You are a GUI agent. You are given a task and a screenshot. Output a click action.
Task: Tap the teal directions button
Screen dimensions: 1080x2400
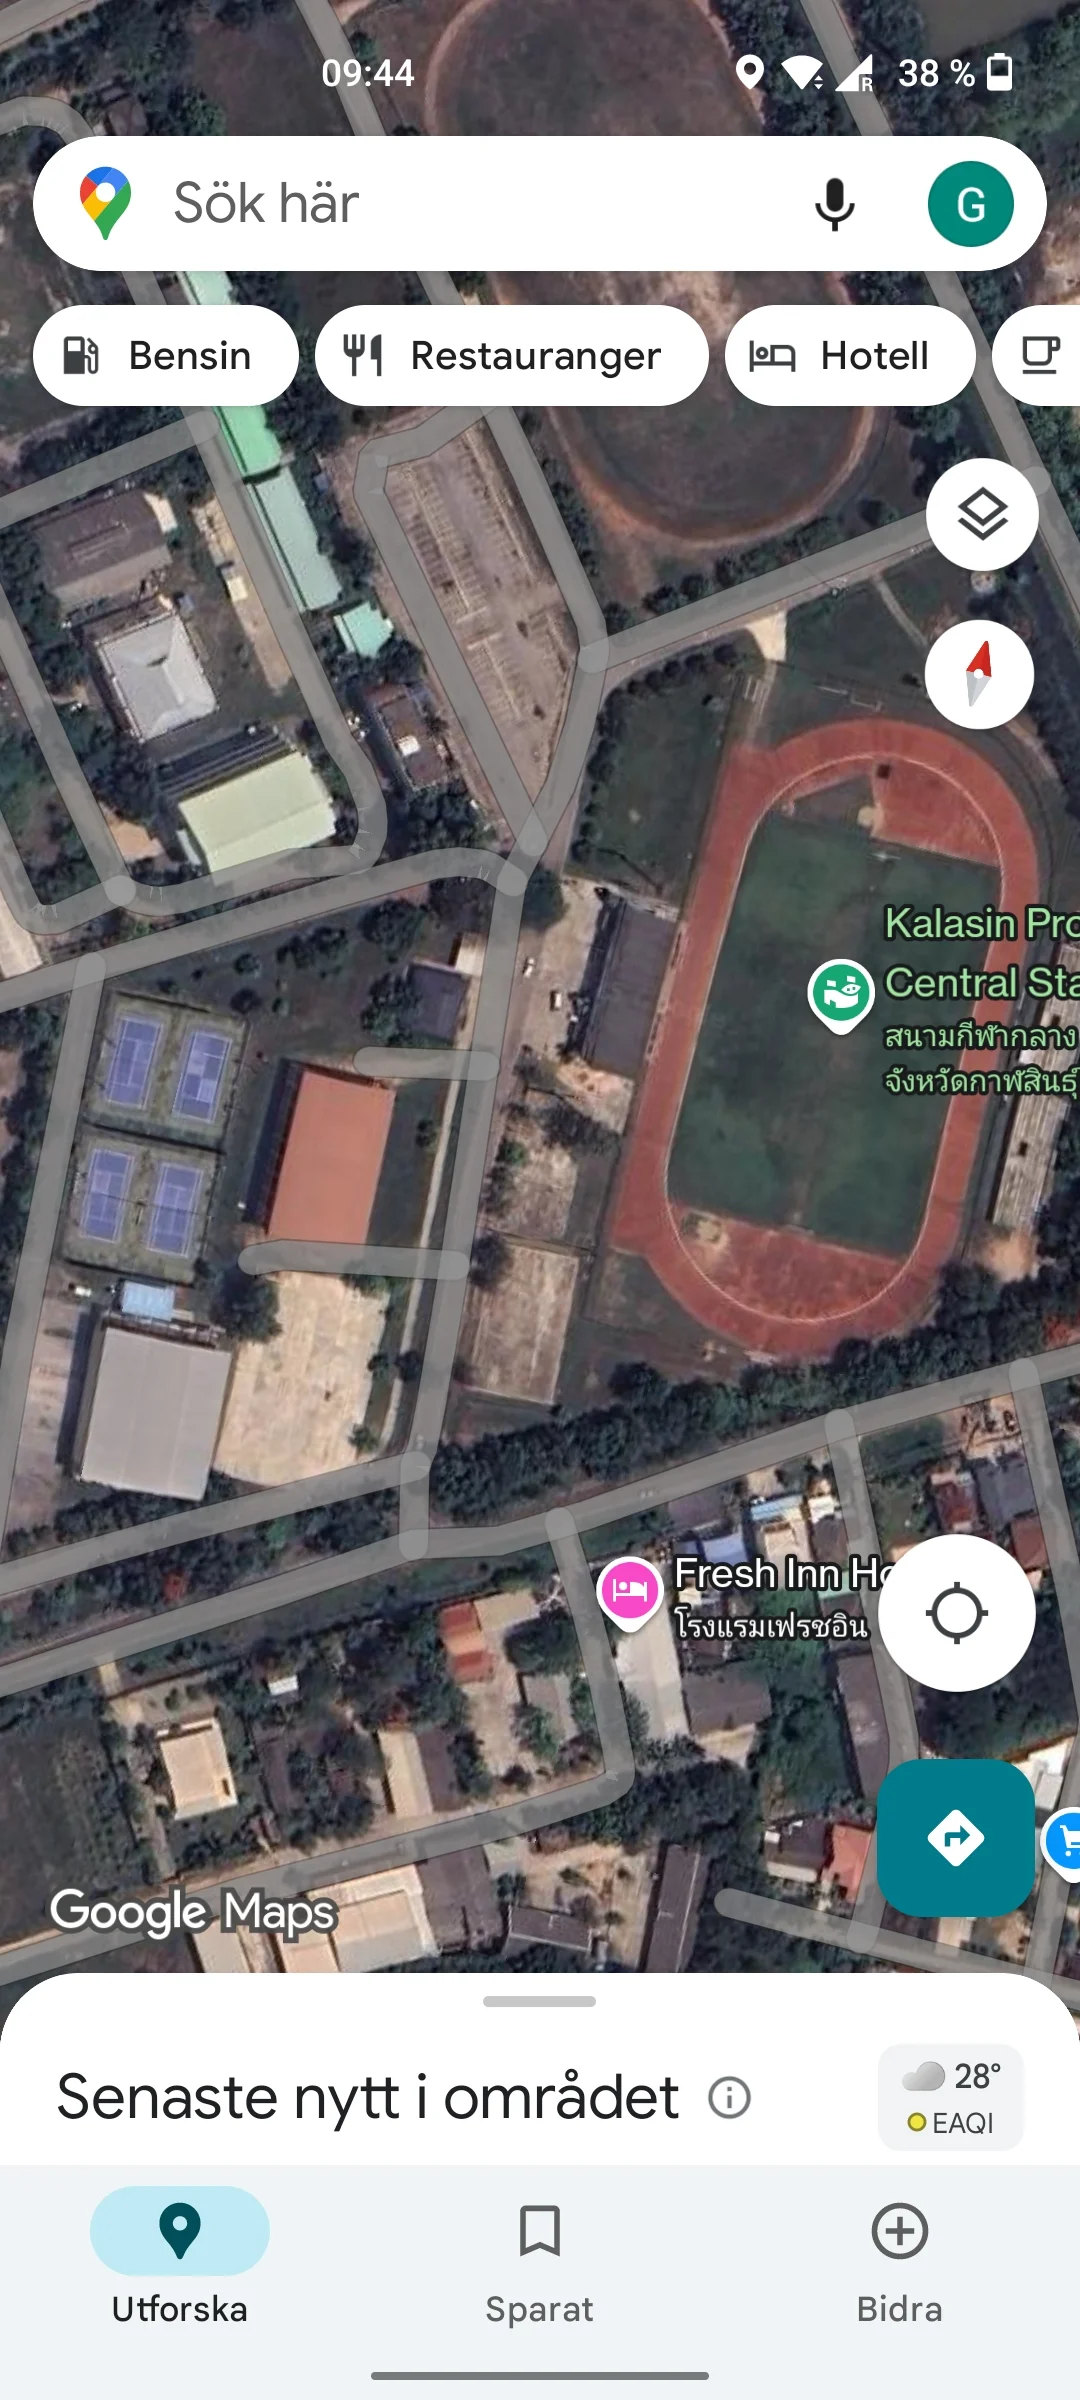(956, 1838)
